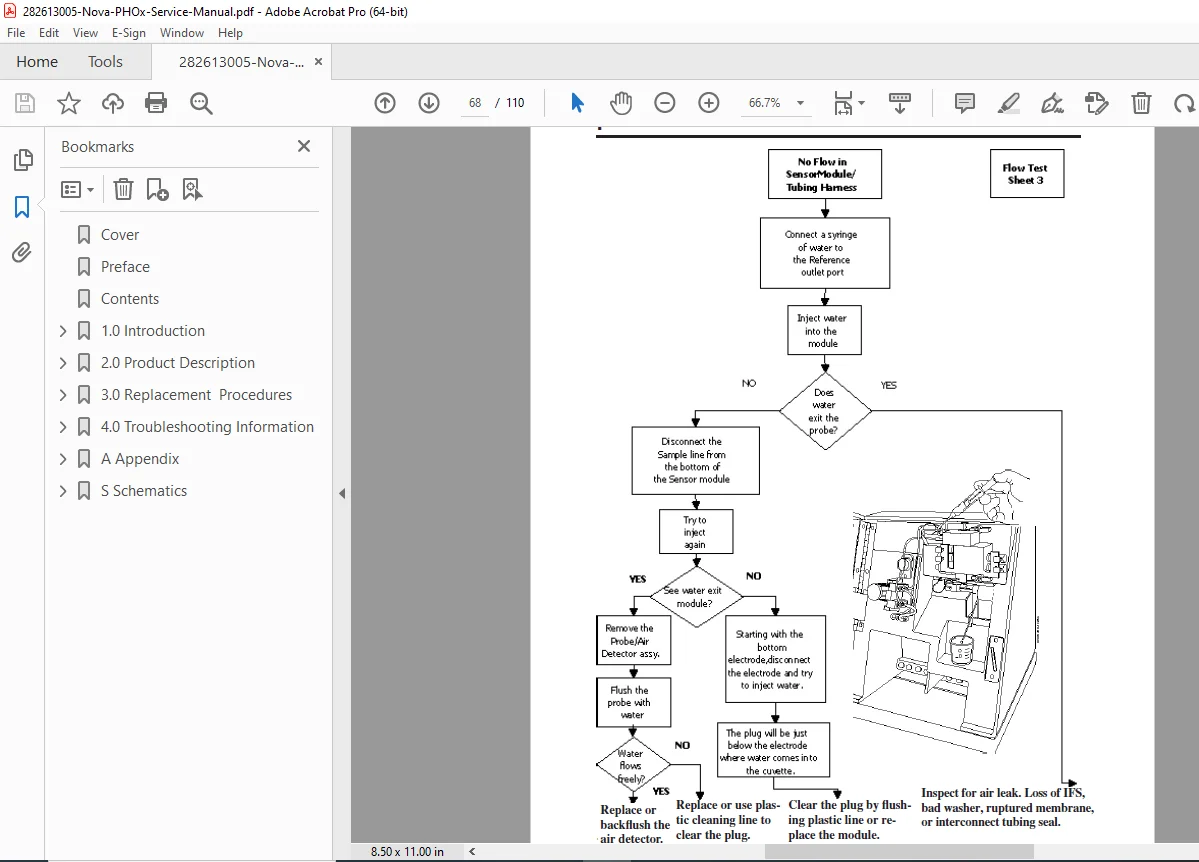Image resolution: width=1199 pixels, height=862 pixels.
Task: Click the page number field showing 68
Action: click(475, 102)
